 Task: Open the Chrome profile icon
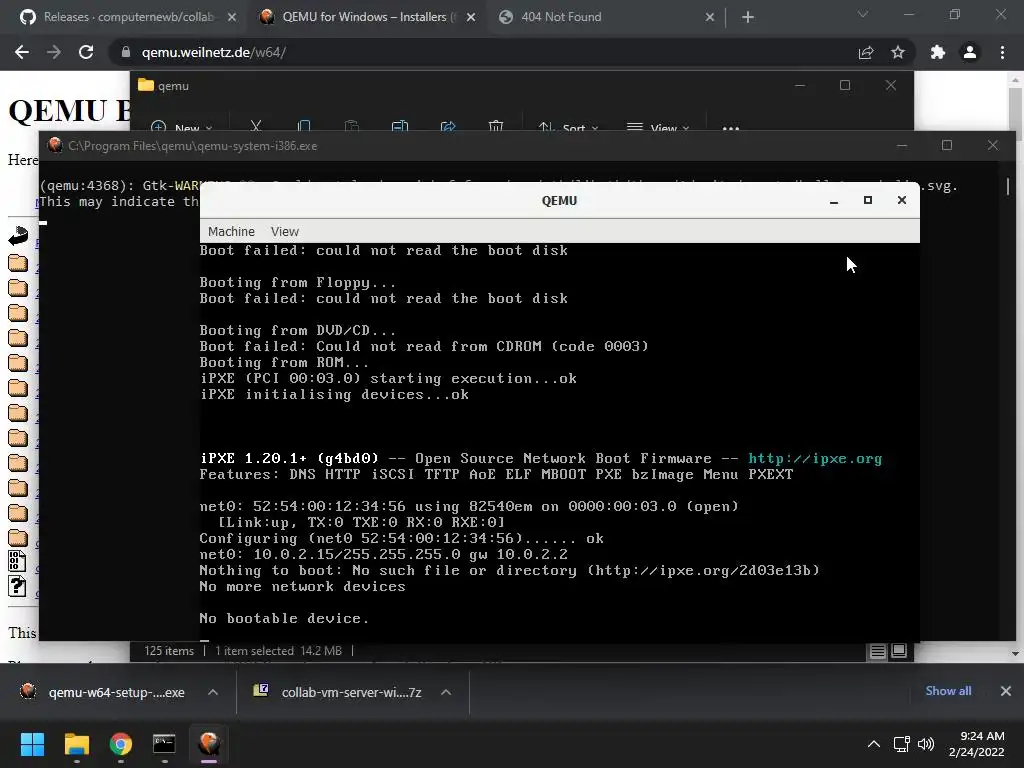pyautogui.click(x=970, y=52)
